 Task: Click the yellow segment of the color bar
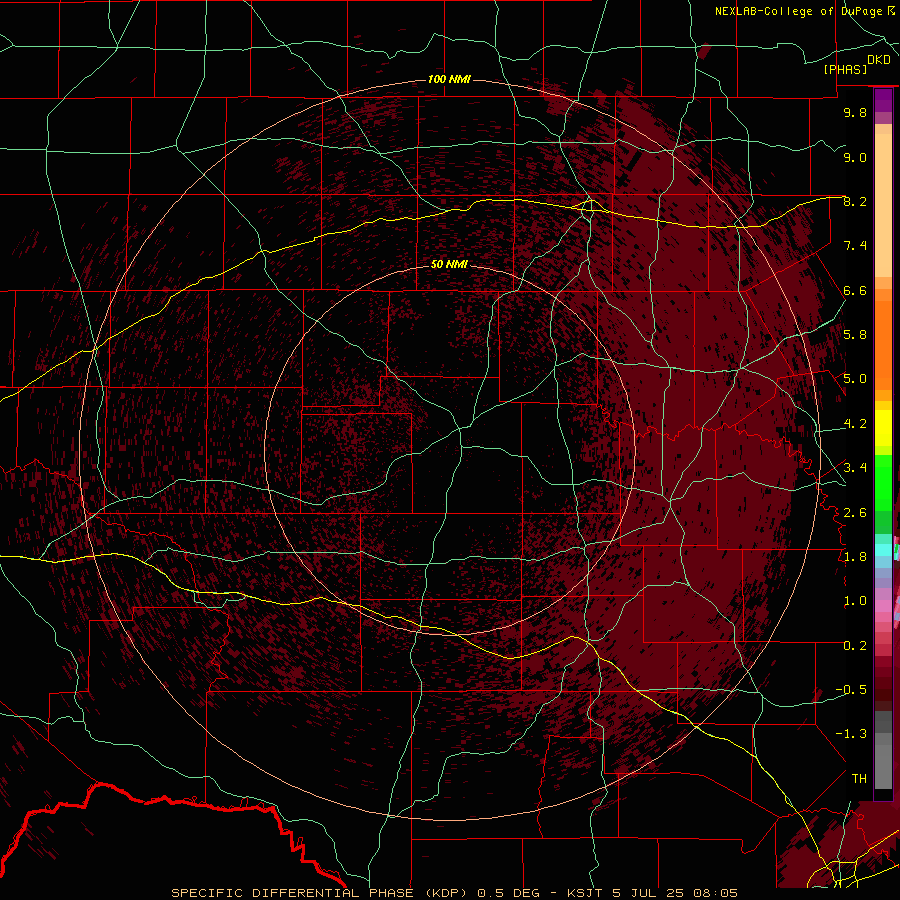tap(883, 428)
